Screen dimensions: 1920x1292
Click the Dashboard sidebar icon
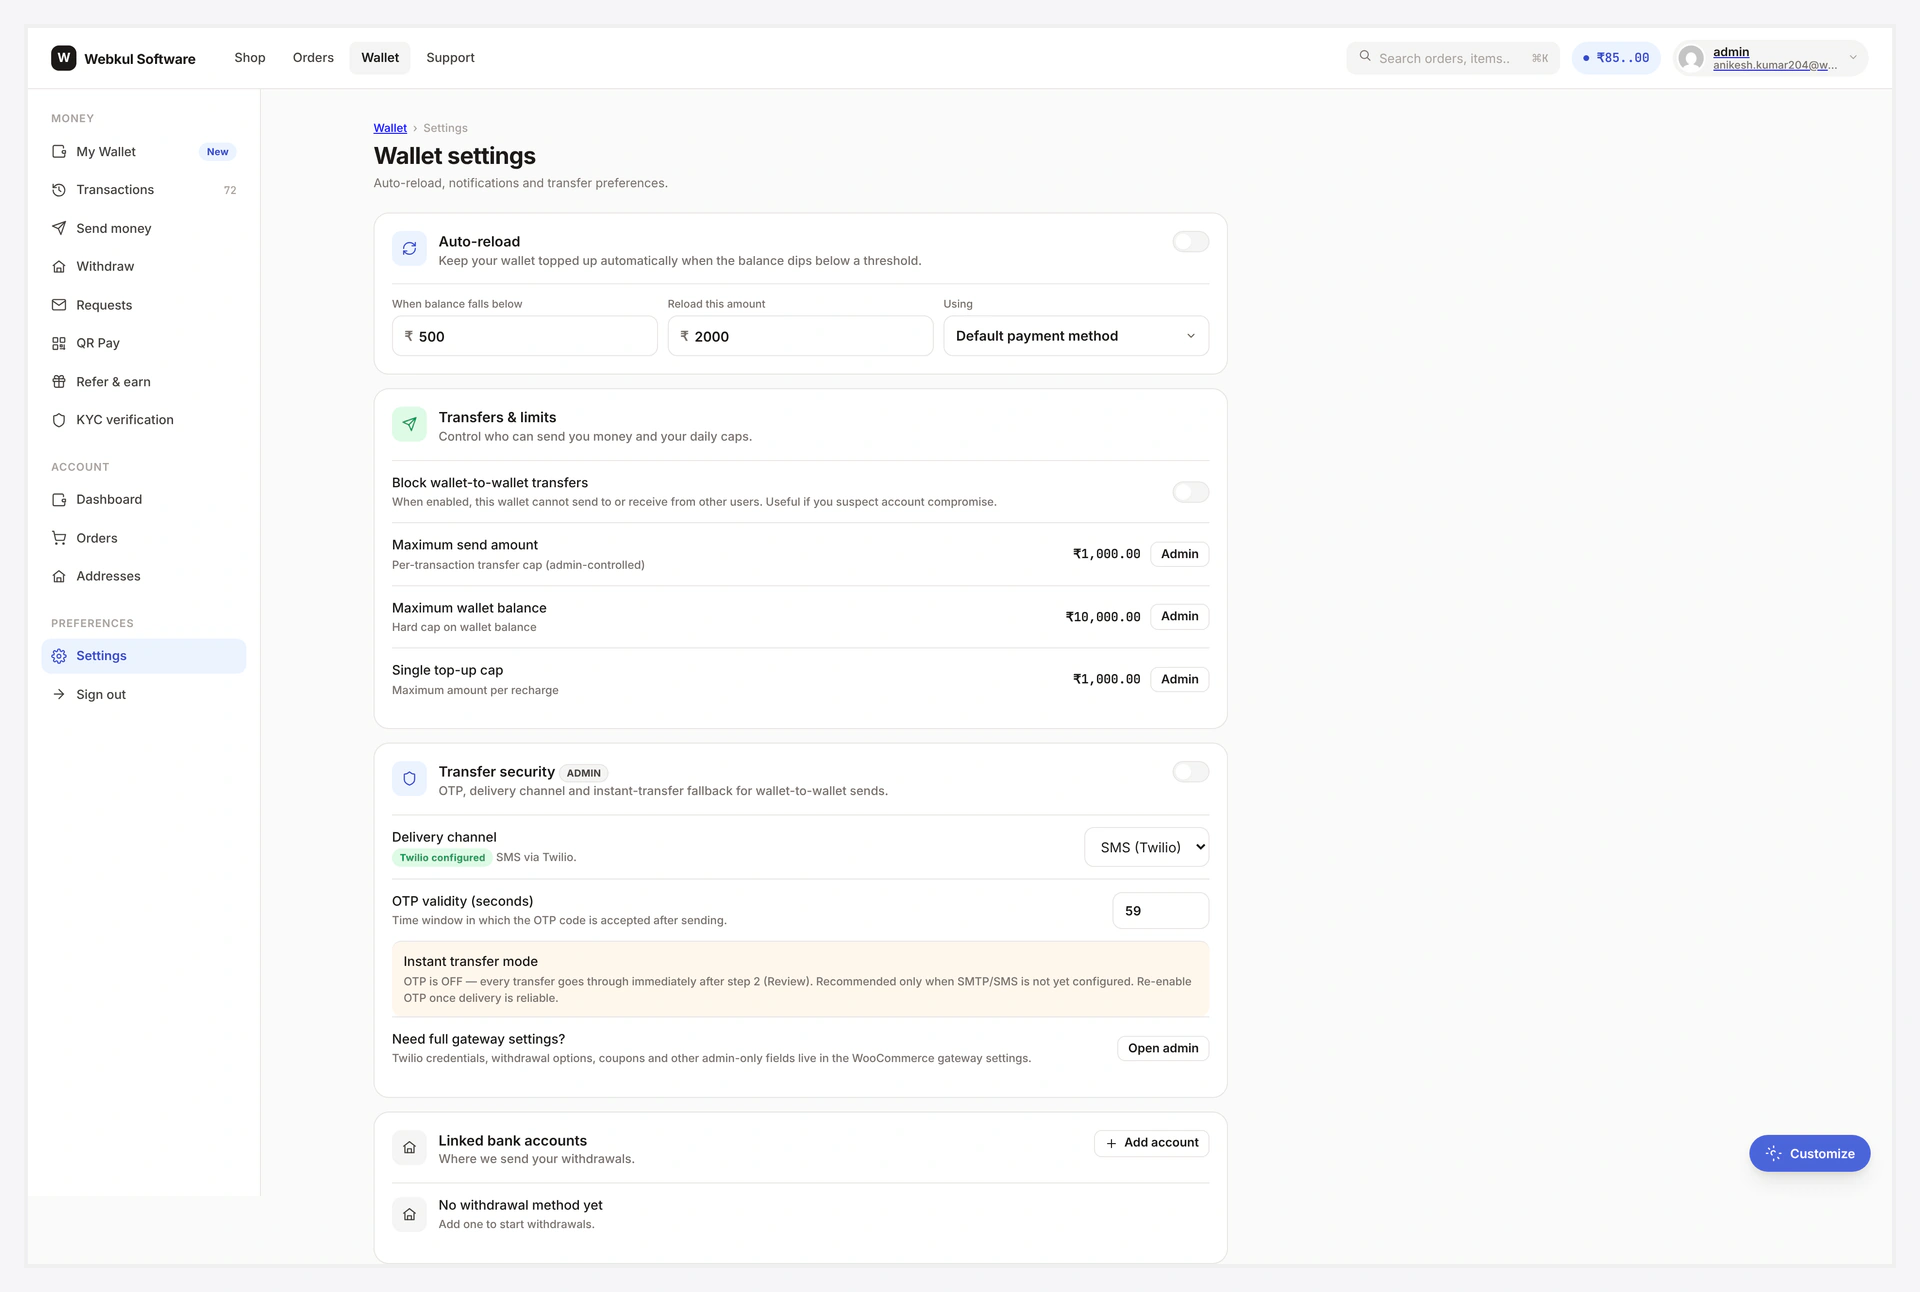59,500
